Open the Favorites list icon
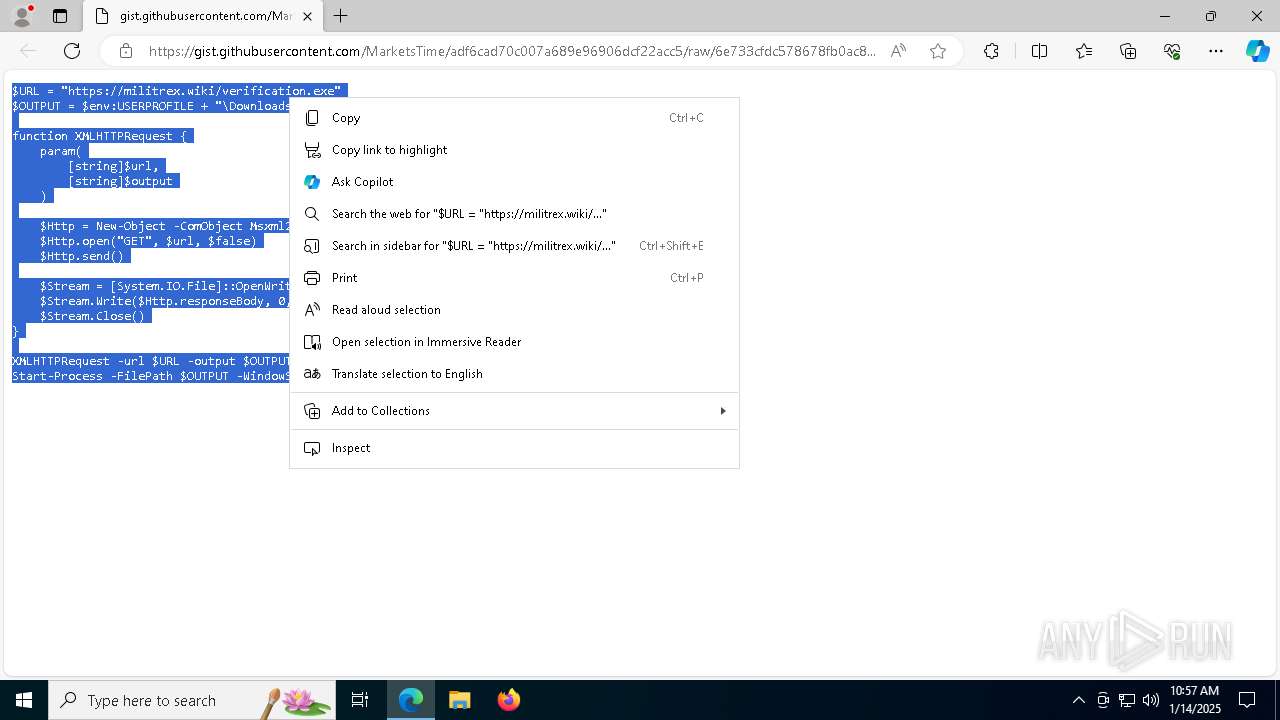 coord(1084,51)
